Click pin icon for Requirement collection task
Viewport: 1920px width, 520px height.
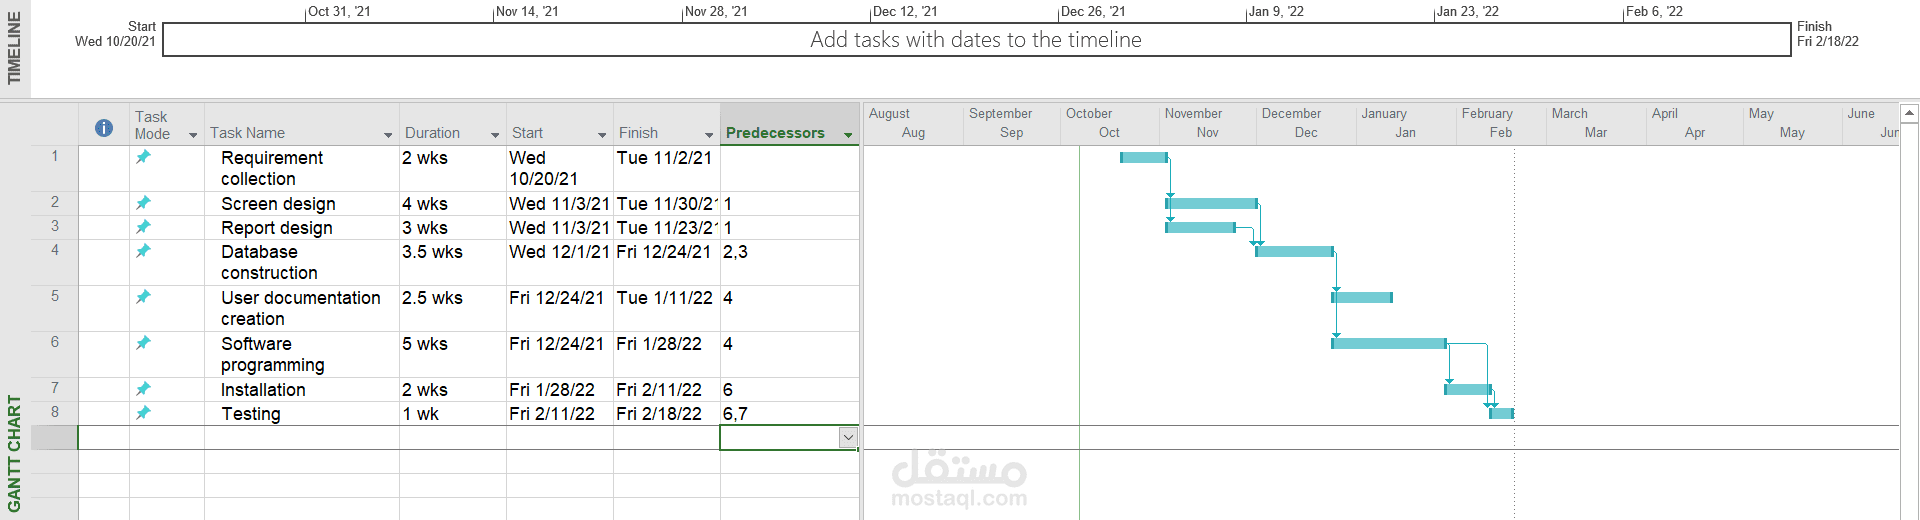[x=143, y=157]
